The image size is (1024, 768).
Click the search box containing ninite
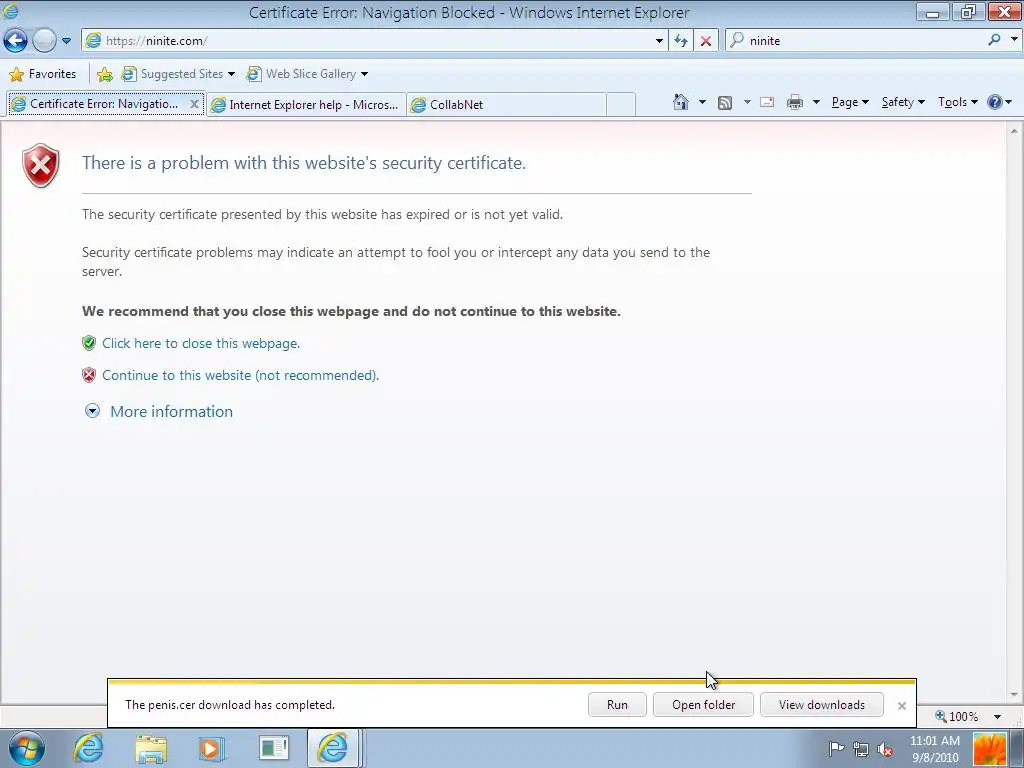(x=856, y=40)
